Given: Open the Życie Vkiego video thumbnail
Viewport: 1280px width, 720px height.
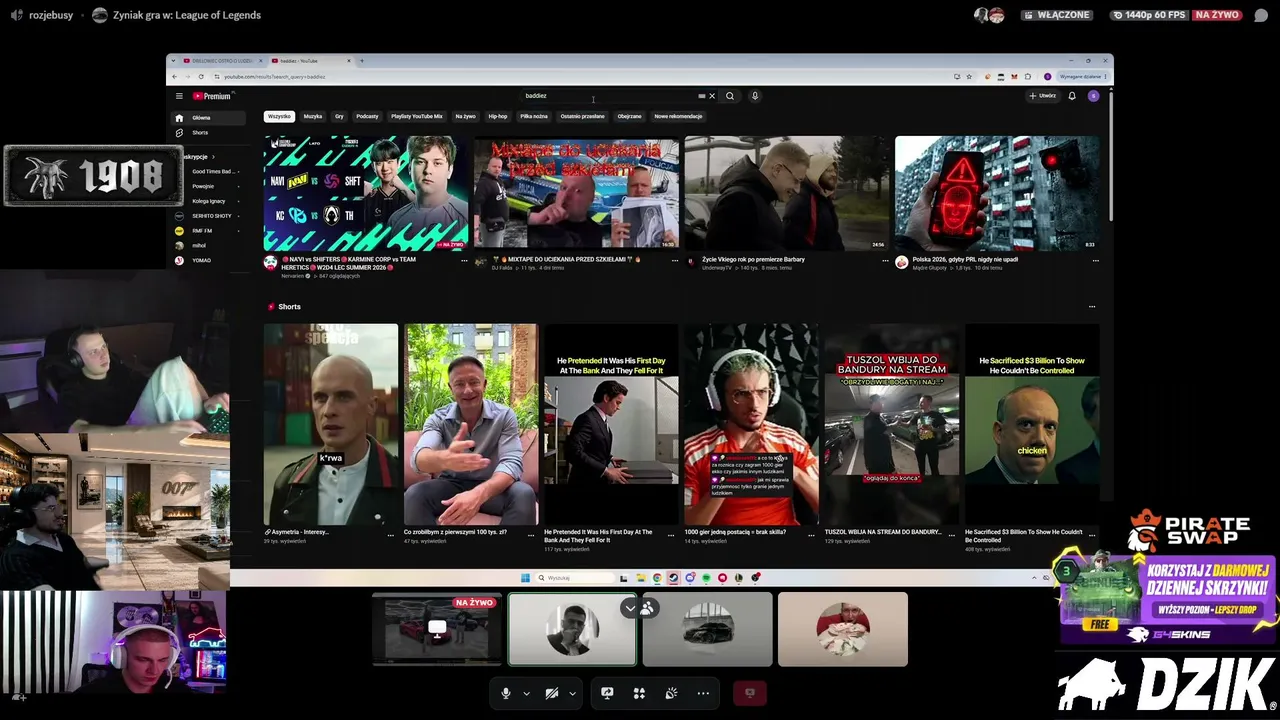Looking at the screenshot, I should coord(787,193).
